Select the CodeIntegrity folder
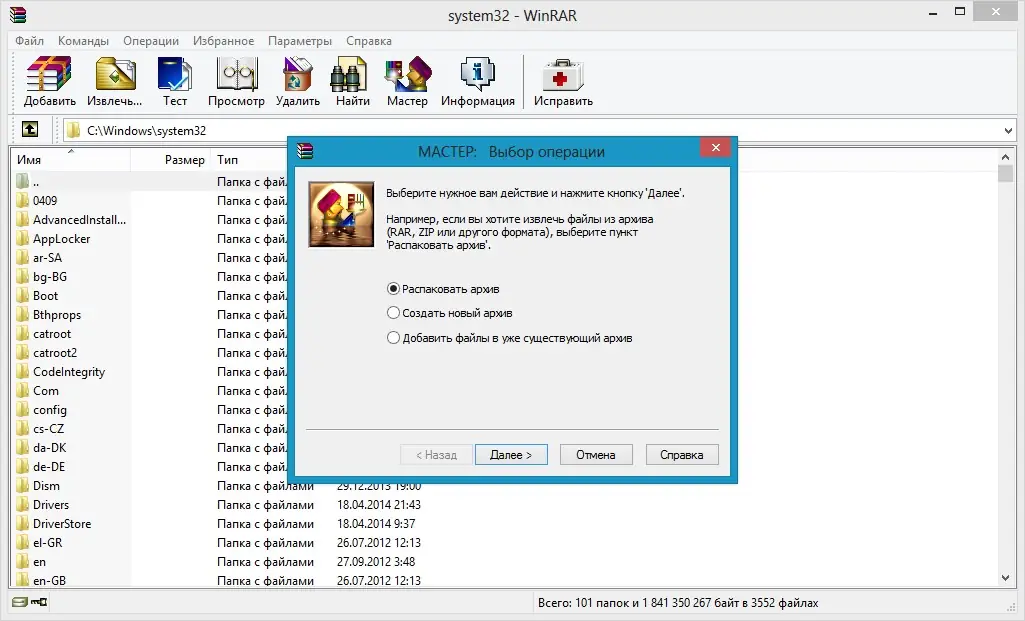Viewport: 1025px width, 621px height. click(x=69, y=372)
